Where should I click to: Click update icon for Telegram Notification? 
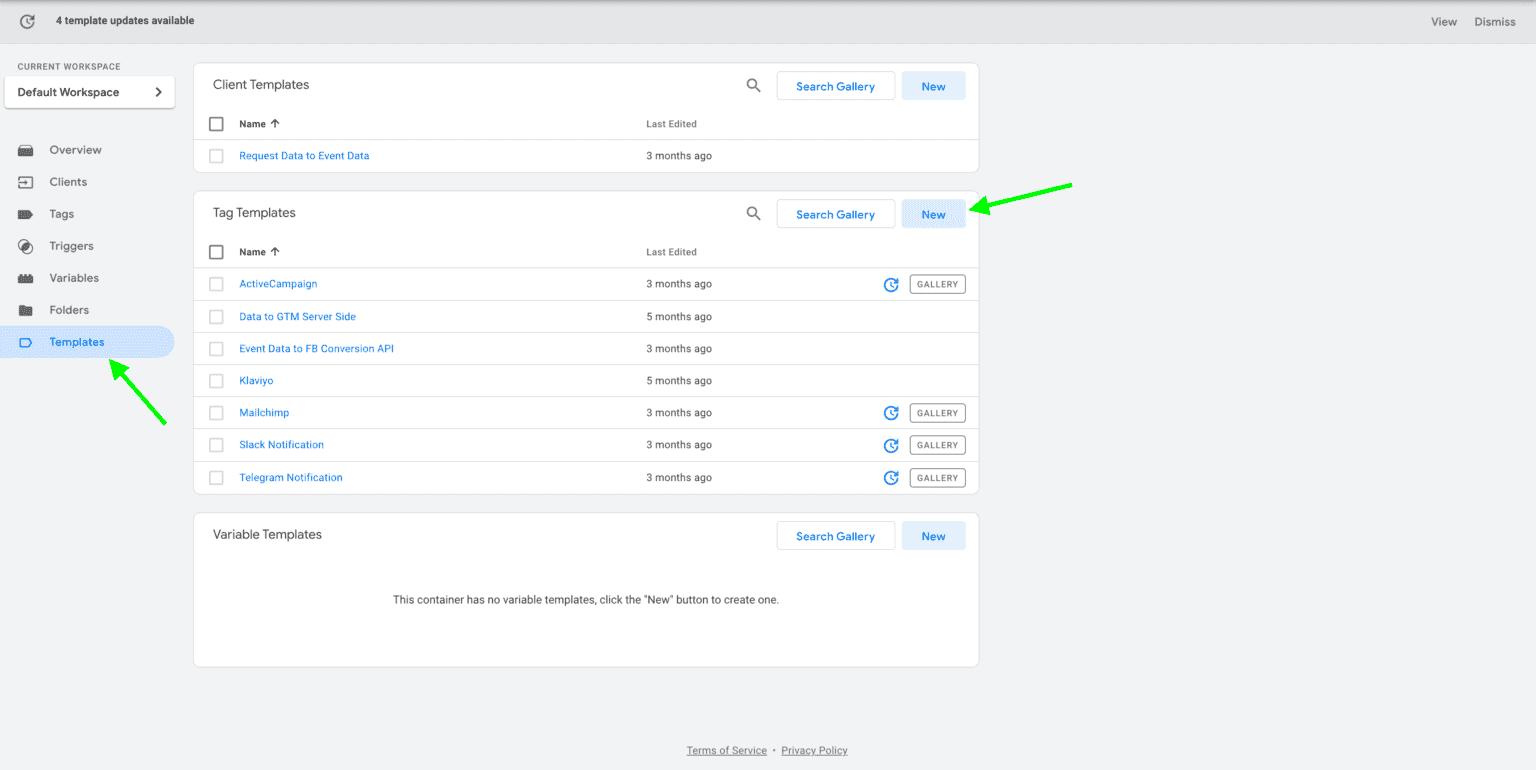pos(891,478)
